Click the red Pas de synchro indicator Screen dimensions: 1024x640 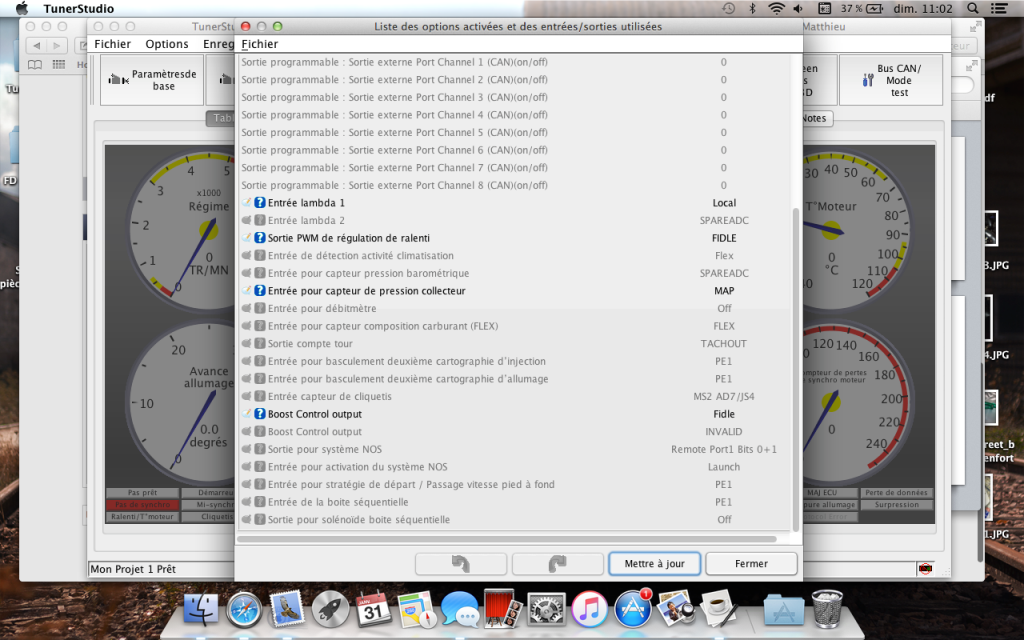(x=142, y=505)
